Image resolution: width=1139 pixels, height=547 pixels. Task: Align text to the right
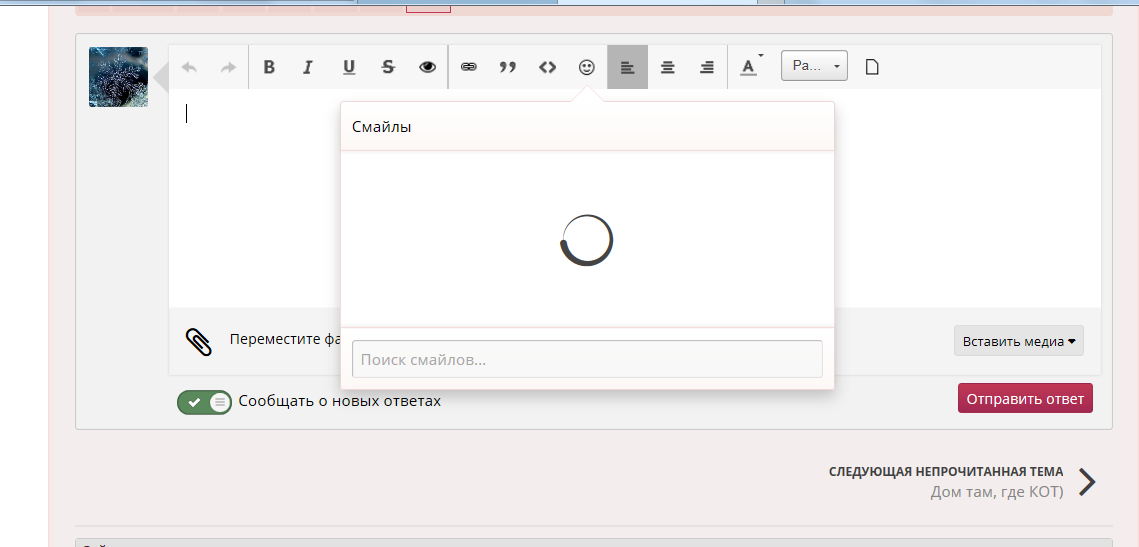tap(707, 67)
